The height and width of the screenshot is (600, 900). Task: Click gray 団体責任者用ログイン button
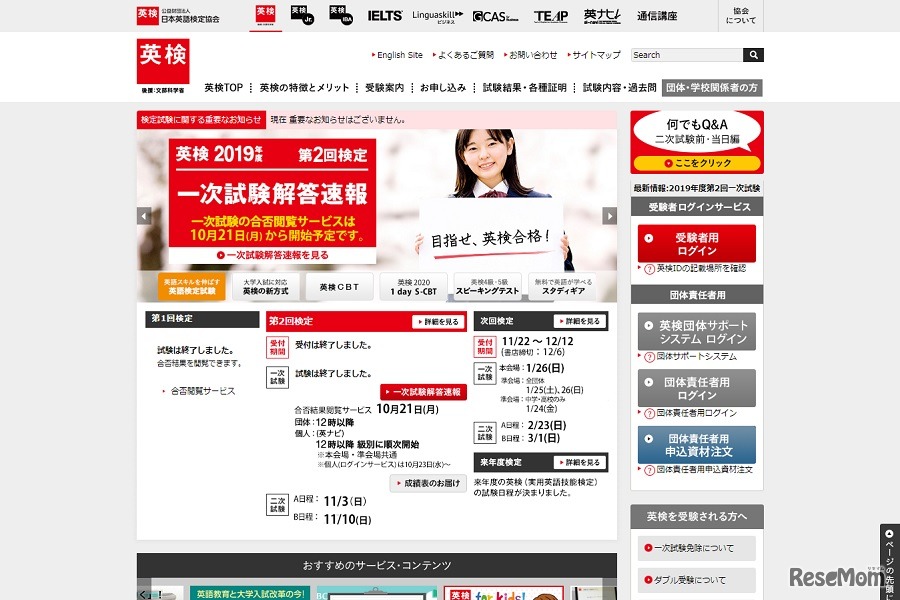697,388
